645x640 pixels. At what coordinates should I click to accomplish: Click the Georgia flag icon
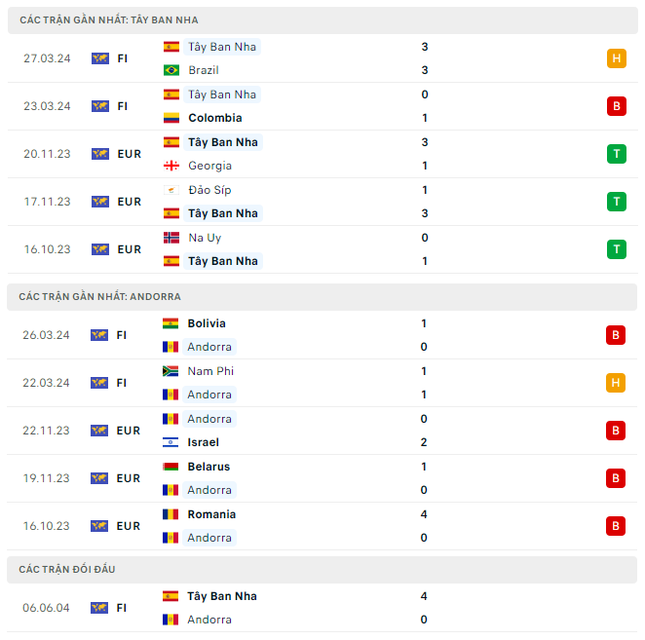[x=171, y=166]
